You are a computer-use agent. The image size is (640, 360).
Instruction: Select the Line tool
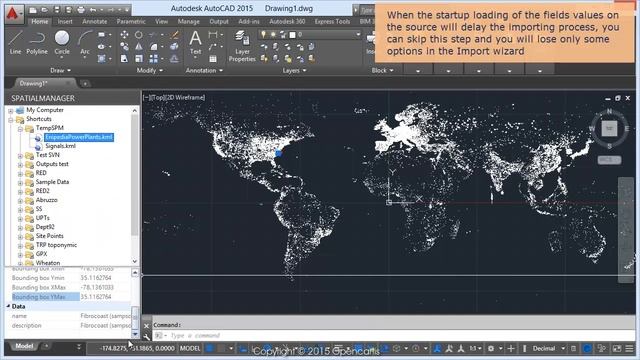point(15,42)
